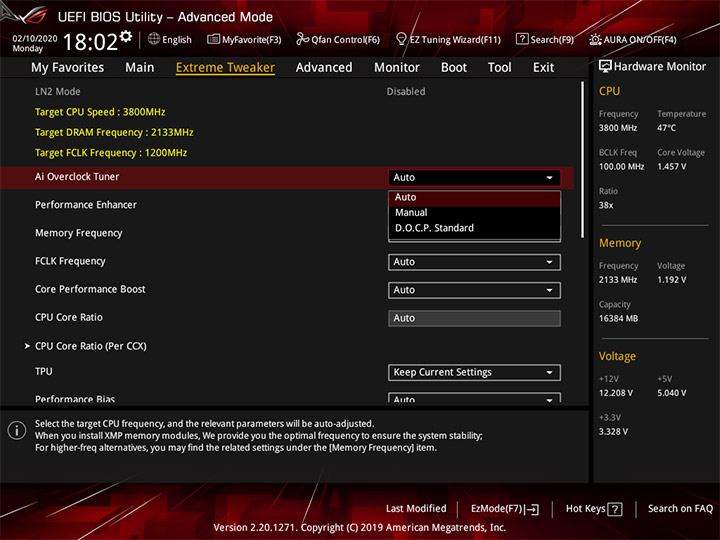
Task: Select the Core Performance Boost label
Action: click(x=90, y=289)
